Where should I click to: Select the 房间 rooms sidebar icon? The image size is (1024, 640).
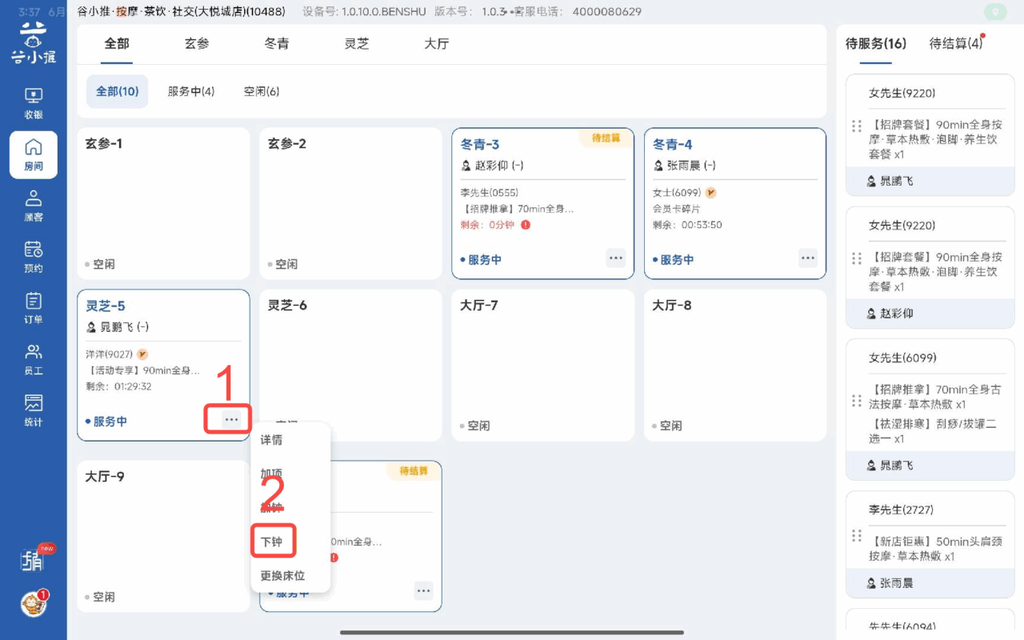pyautogui.click(x=33, y=155)
